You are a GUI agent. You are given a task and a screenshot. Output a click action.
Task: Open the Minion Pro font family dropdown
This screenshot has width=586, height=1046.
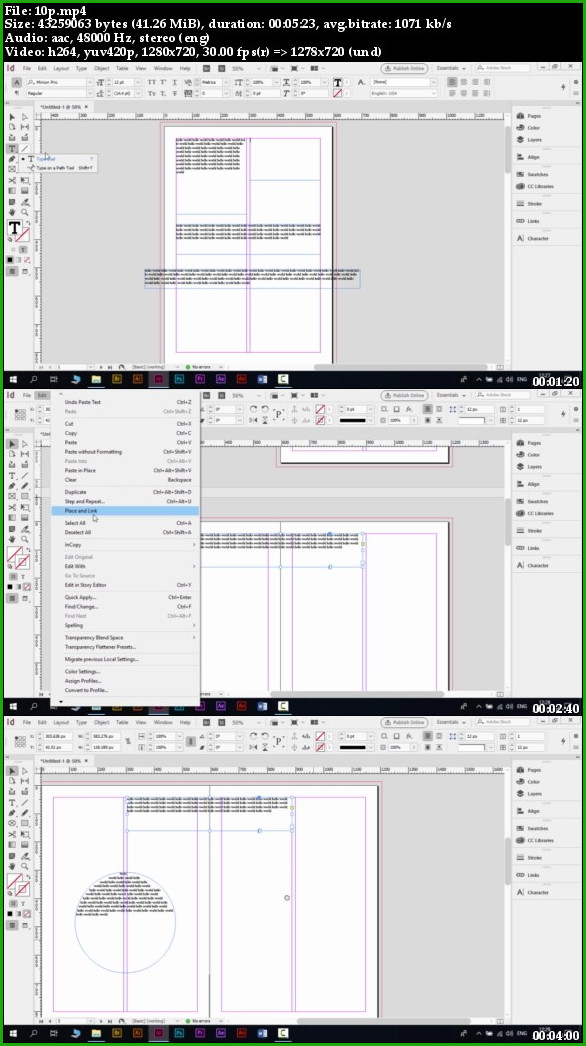[x=60, y=82]
